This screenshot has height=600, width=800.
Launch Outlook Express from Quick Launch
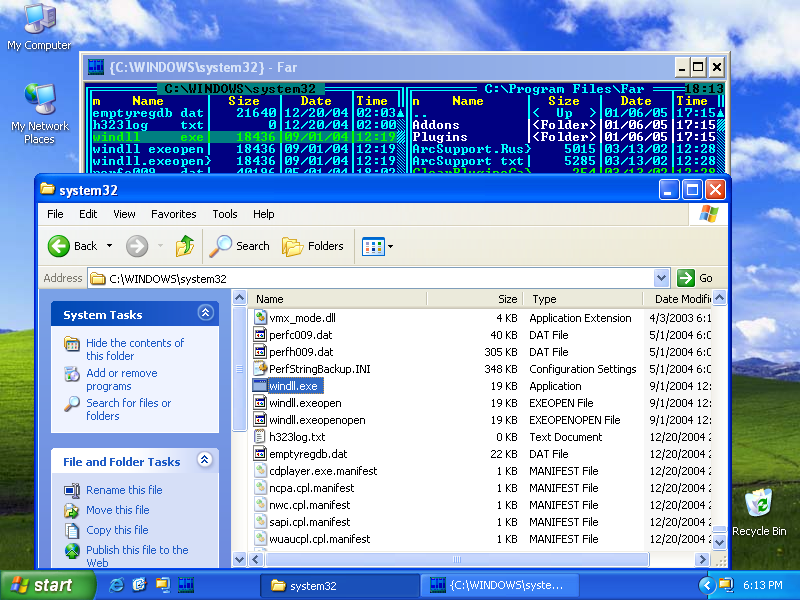[139, 585]
